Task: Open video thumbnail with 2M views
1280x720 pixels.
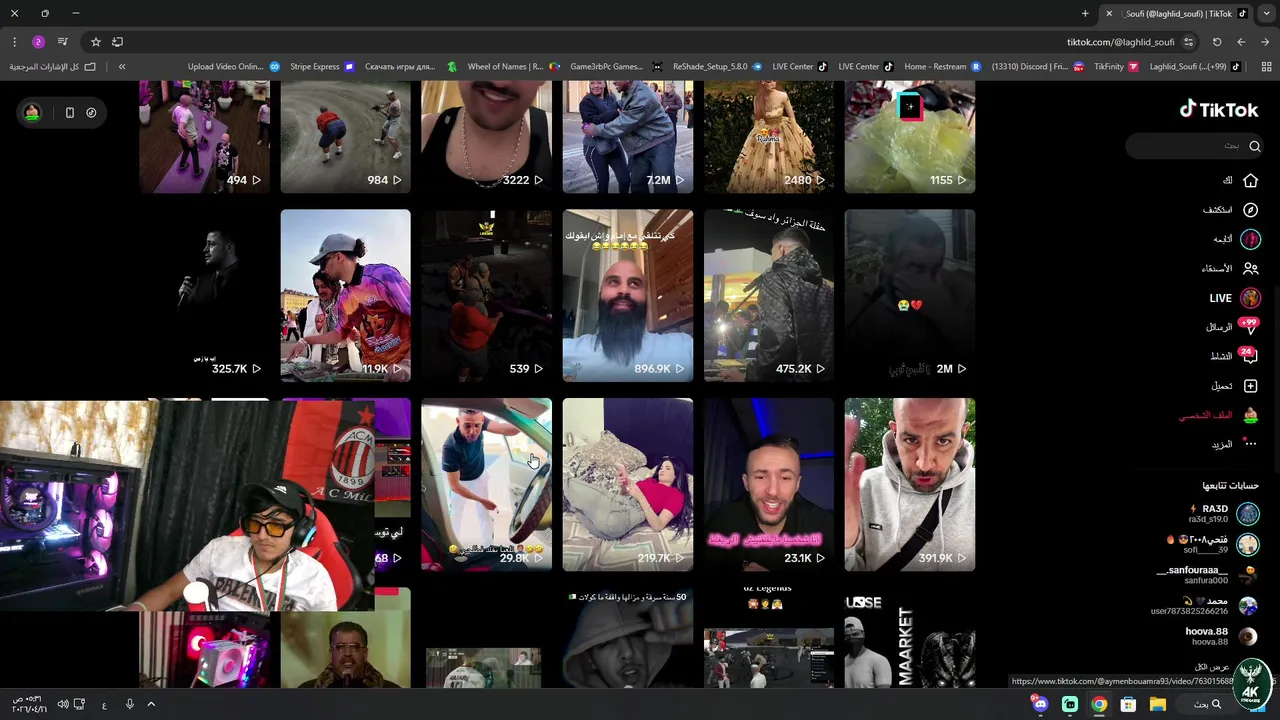Action: [909, 295]
